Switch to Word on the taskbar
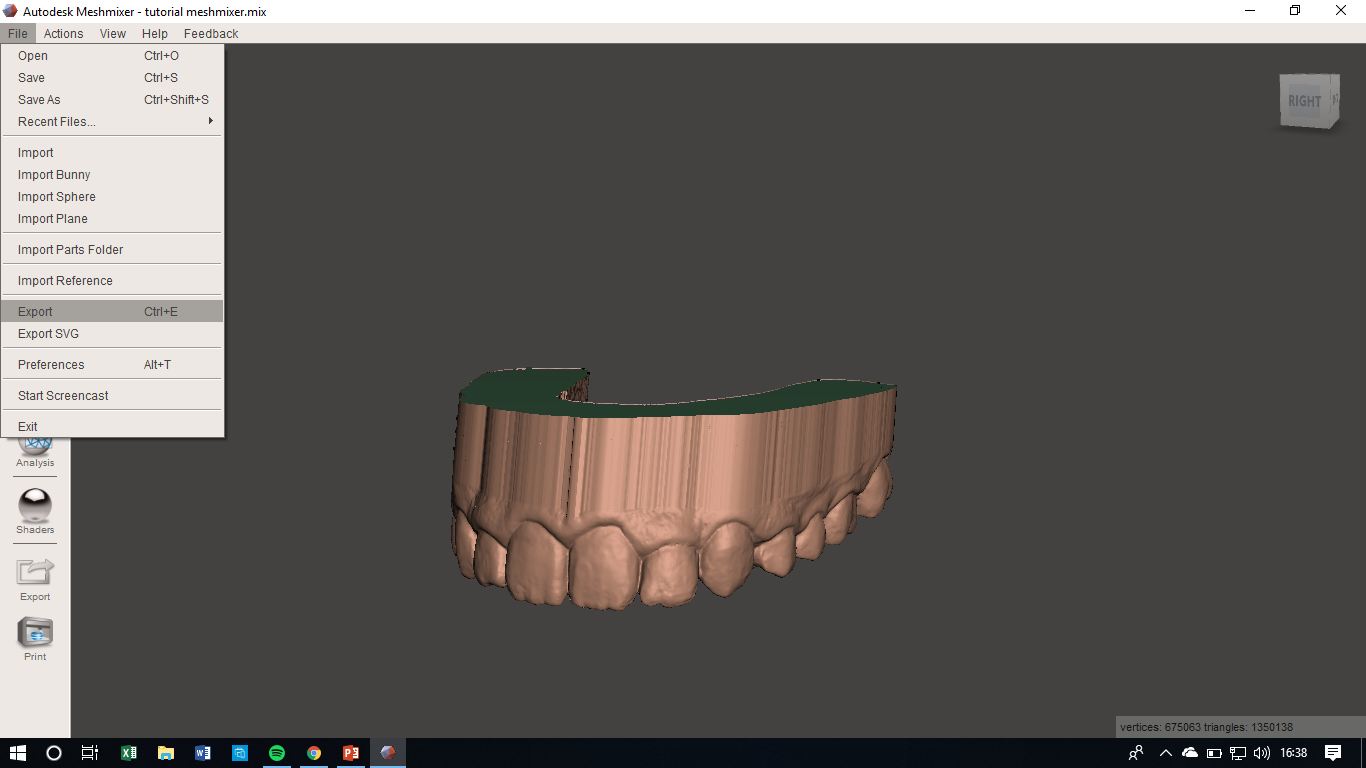The image size is (1366, 768). 203,753
